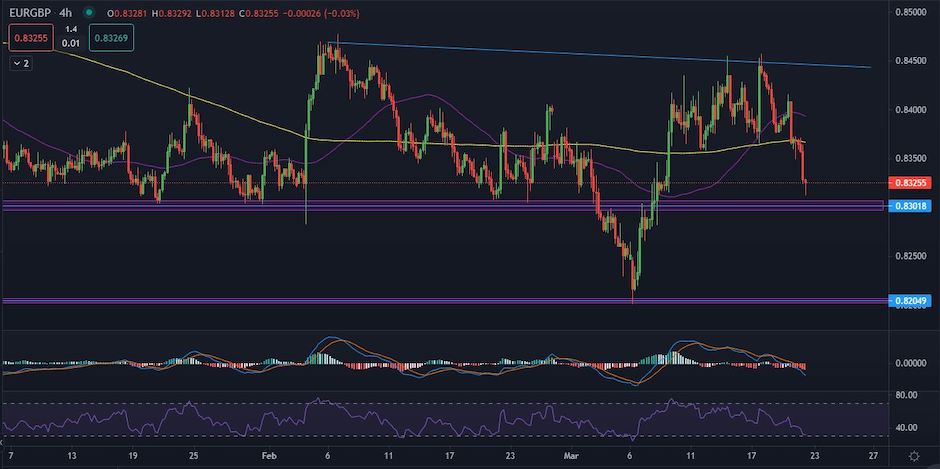Click the open value O0.83281
The height and width of the screenshot is (469, 940).
tap(127, 12)
